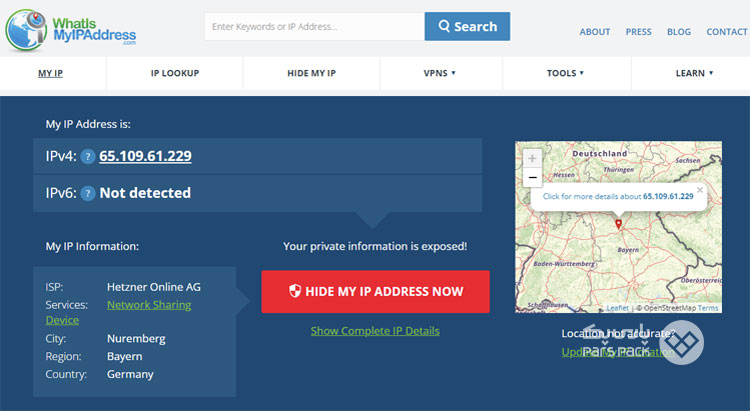Click the Nuremberg city value
Screen dimensions: 750x411
(136, 339)
